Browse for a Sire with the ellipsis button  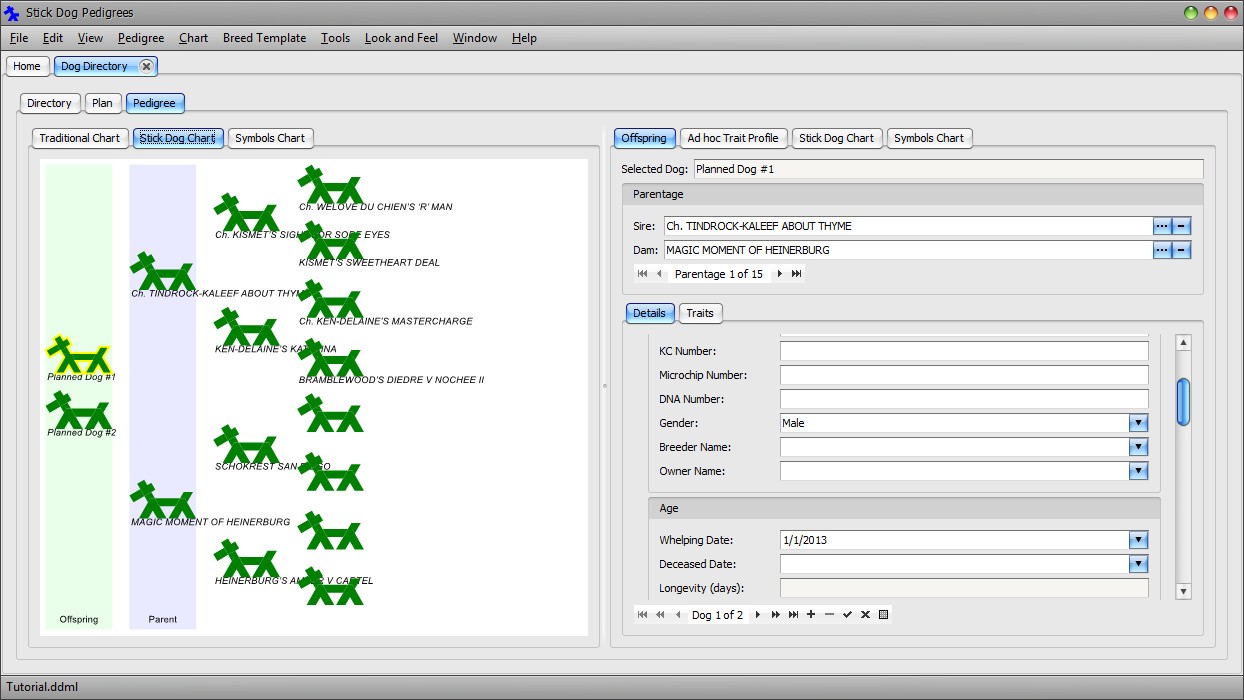1161,226
